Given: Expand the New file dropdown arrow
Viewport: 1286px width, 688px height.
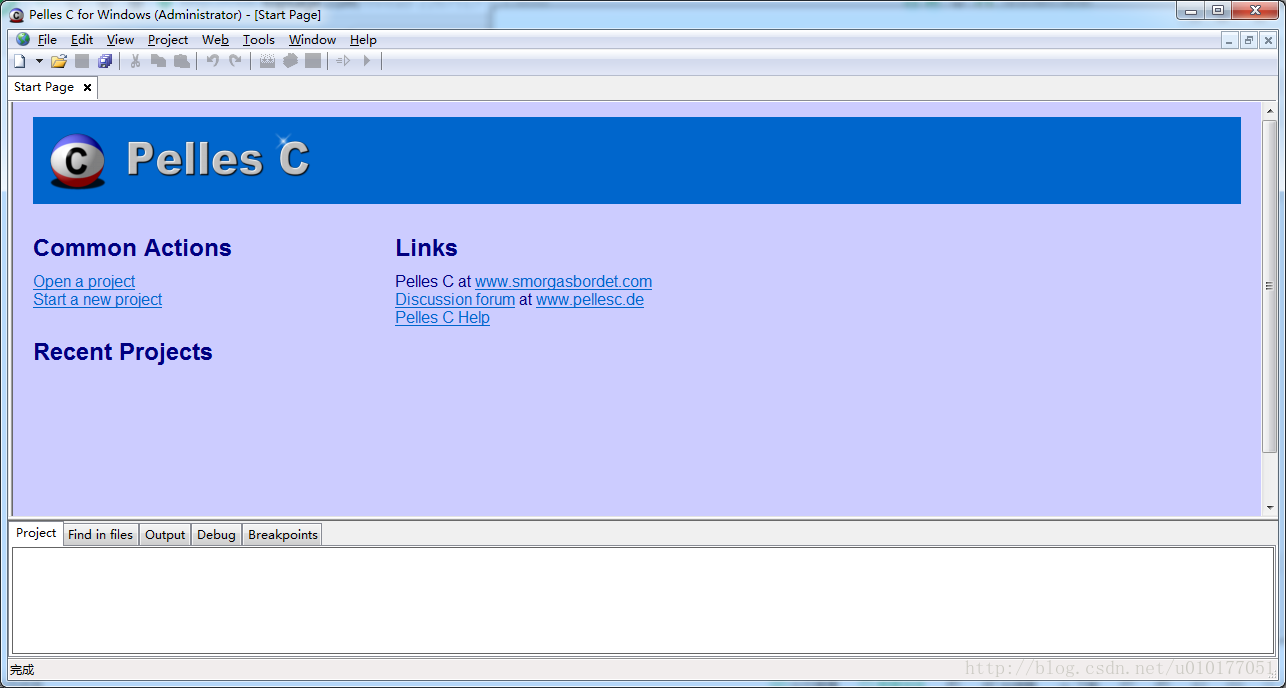Looking at the screenshot, I should tap(39, 62).
